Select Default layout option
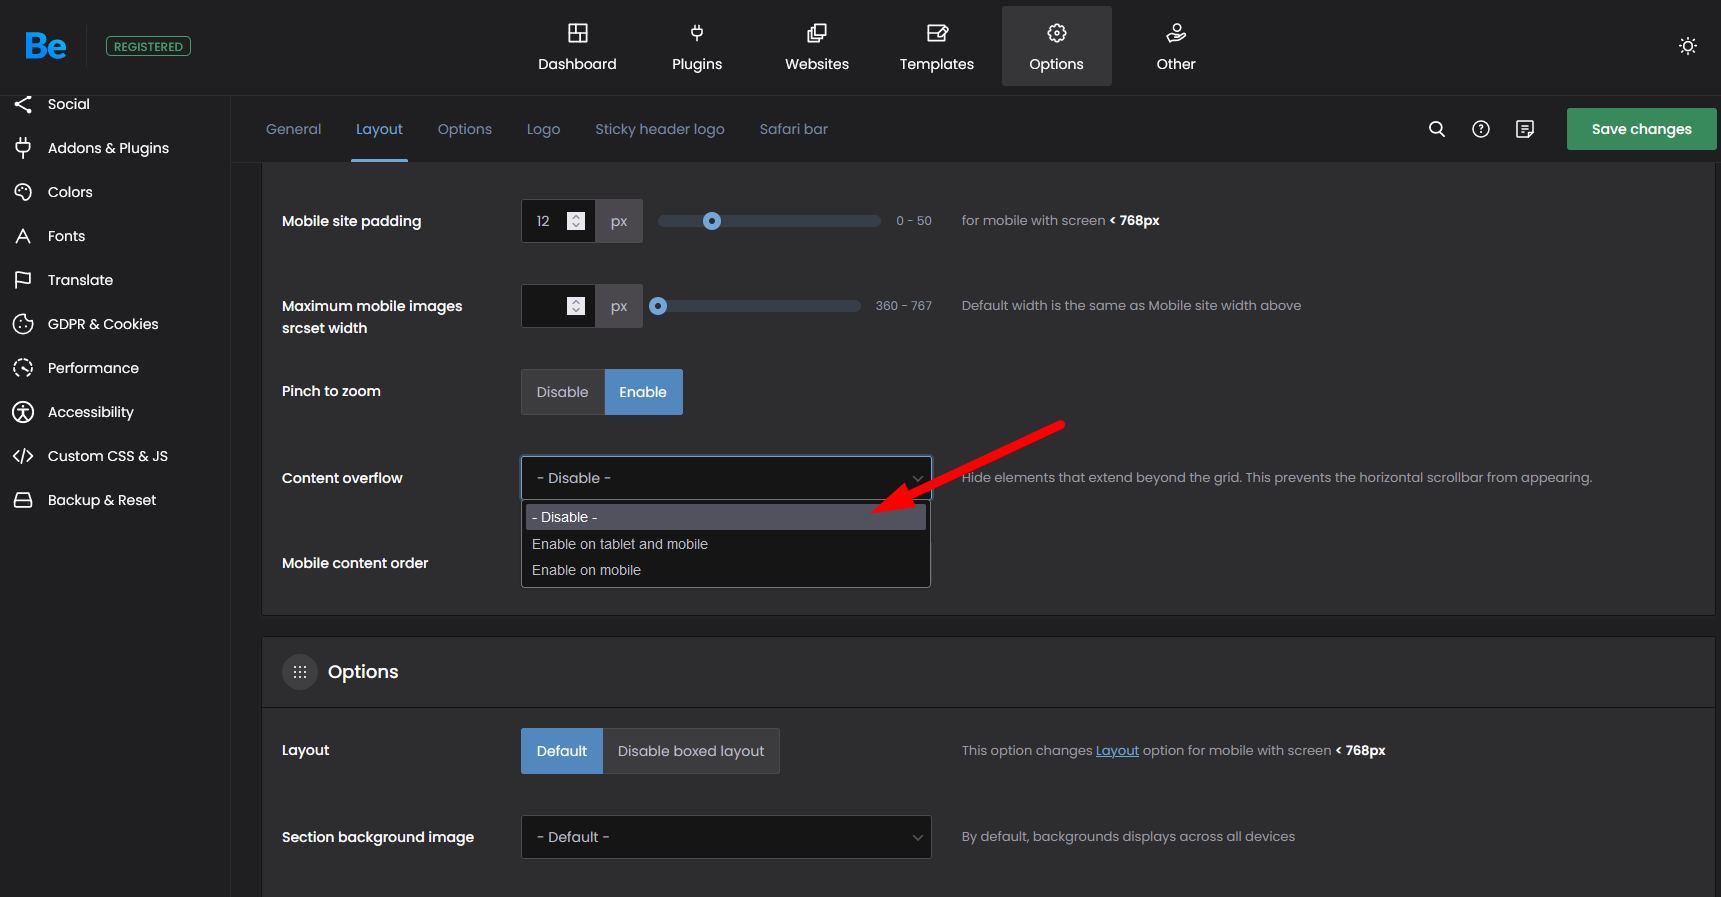 (x=562, y=751)
